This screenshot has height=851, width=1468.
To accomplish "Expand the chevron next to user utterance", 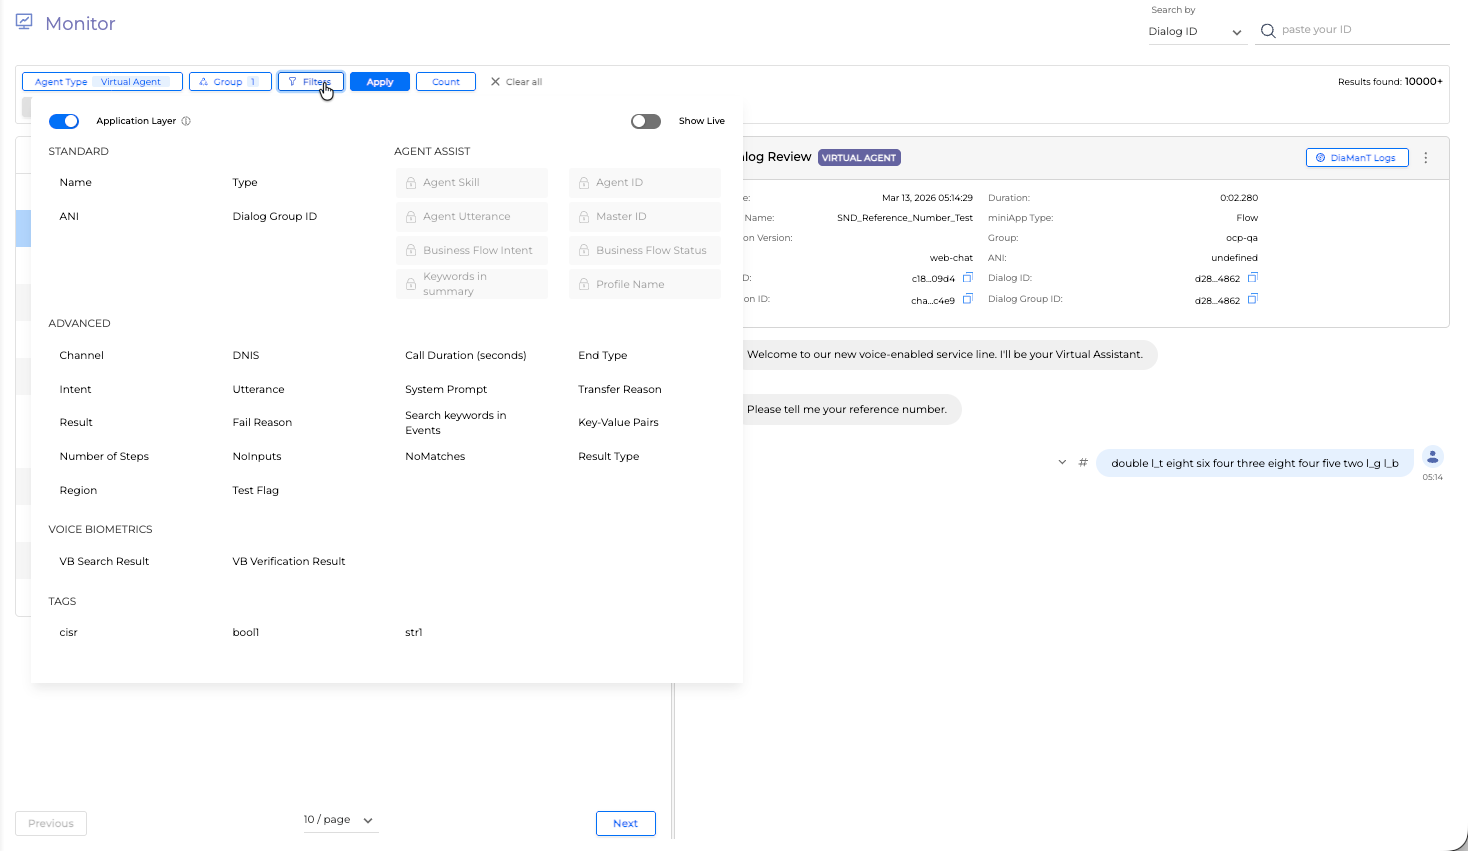I will pyautogui.click(x=1062, y=463).
